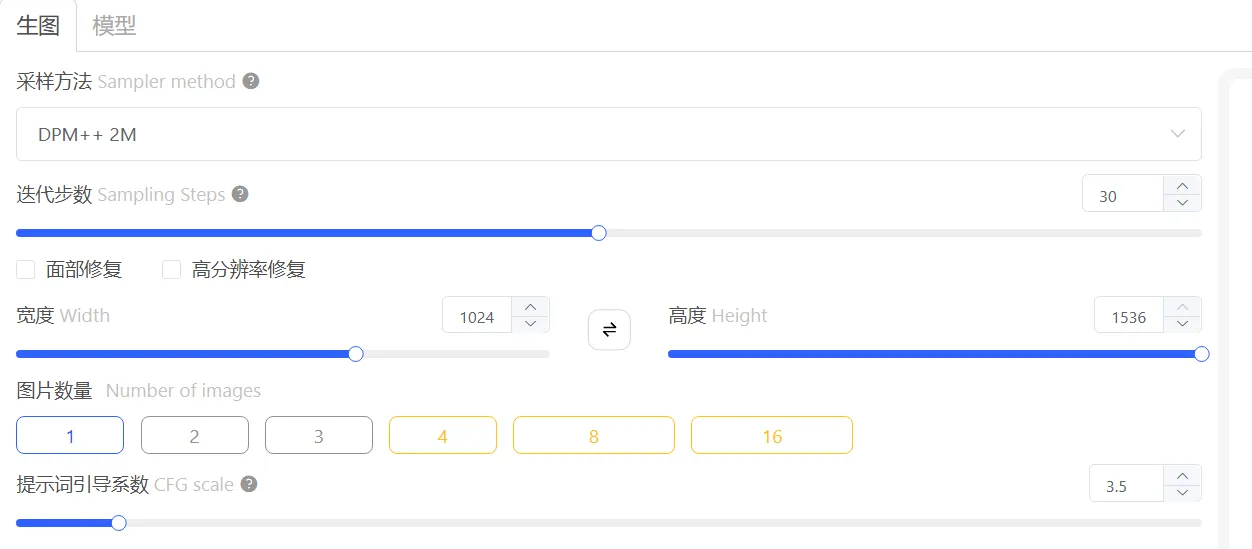The width and height of the screenshot is (1252, 549).
Task: Decrease CFG scale with down arrow
Action: coord(1183,492)
